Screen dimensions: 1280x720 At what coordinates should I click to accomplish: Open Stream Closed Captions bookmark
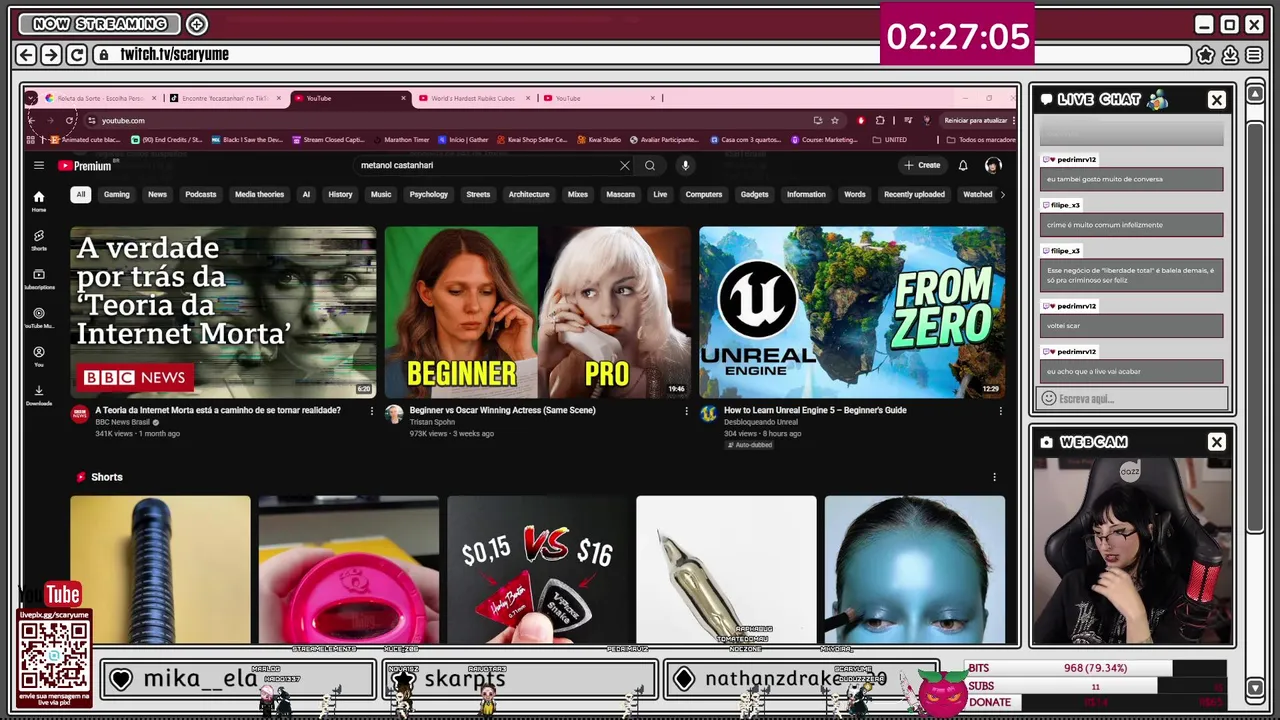coord(327,140)
